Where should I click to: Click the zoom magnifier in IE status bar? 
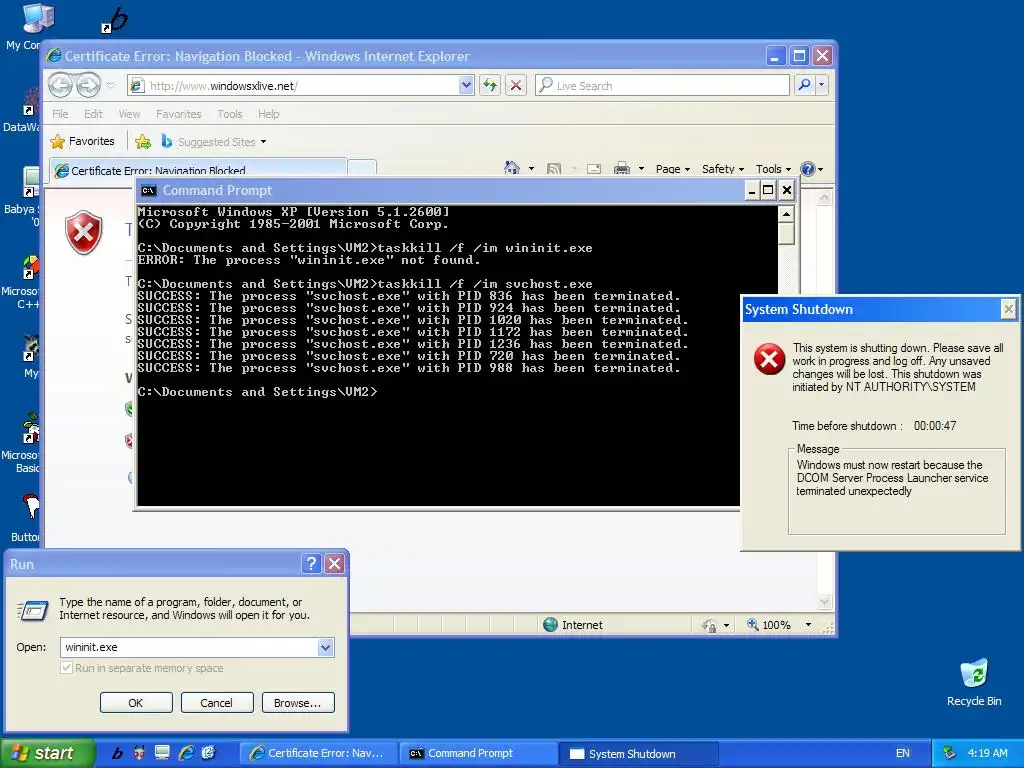point(752,624)
